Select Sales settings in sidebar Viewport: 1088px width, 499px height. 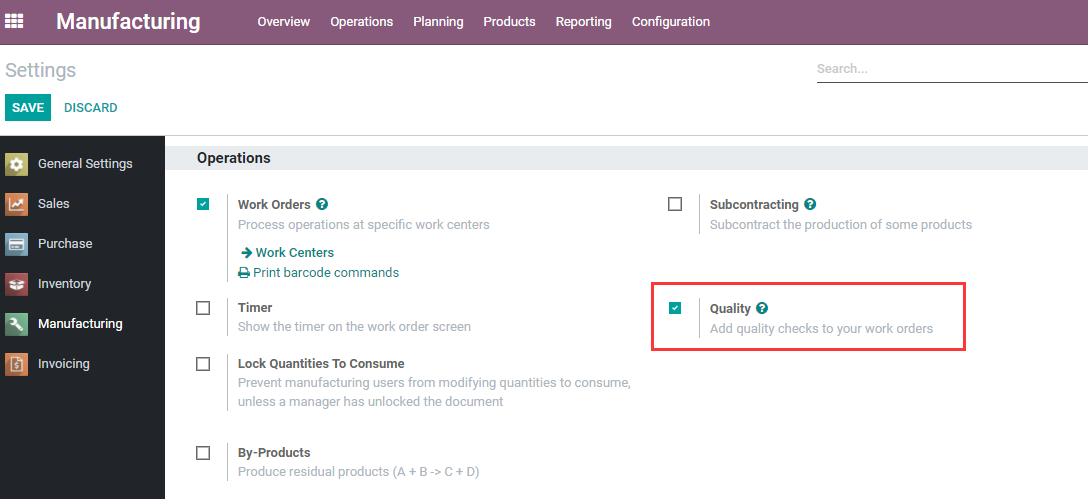coord(53,203)
